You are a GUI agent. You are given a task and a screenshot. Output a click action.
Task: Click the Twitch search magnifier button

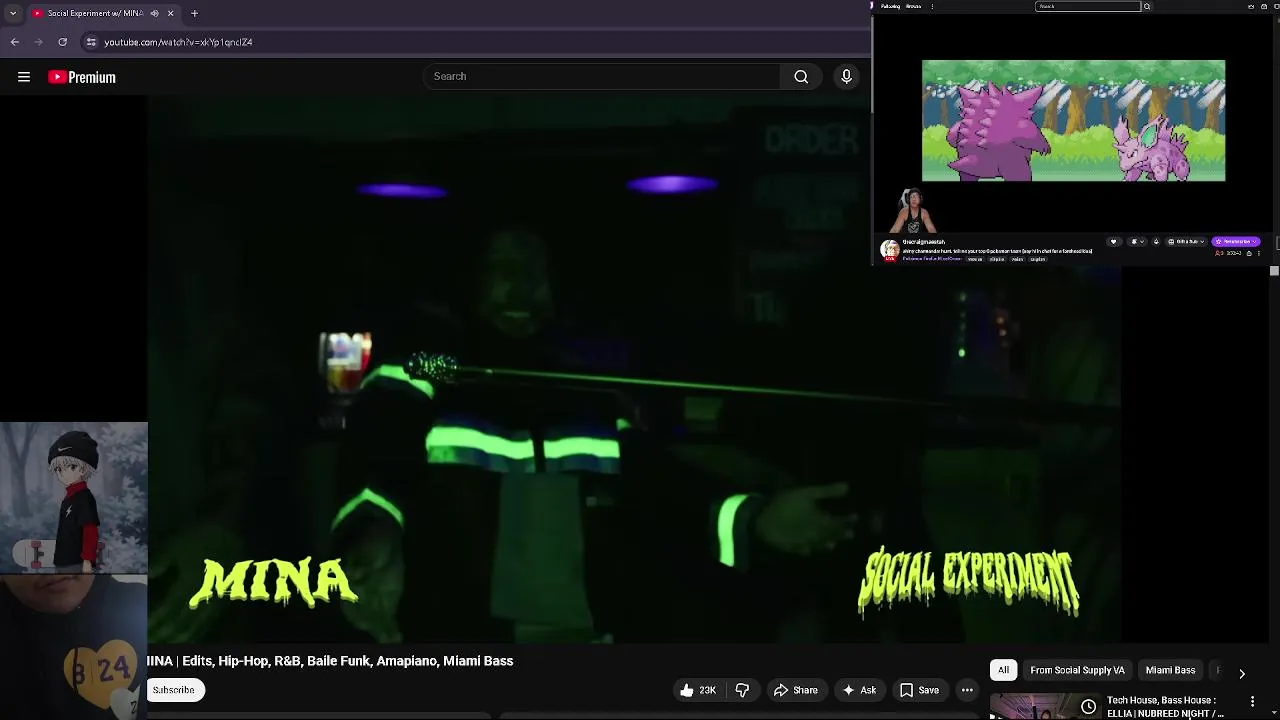click(x=1147, y=6)
